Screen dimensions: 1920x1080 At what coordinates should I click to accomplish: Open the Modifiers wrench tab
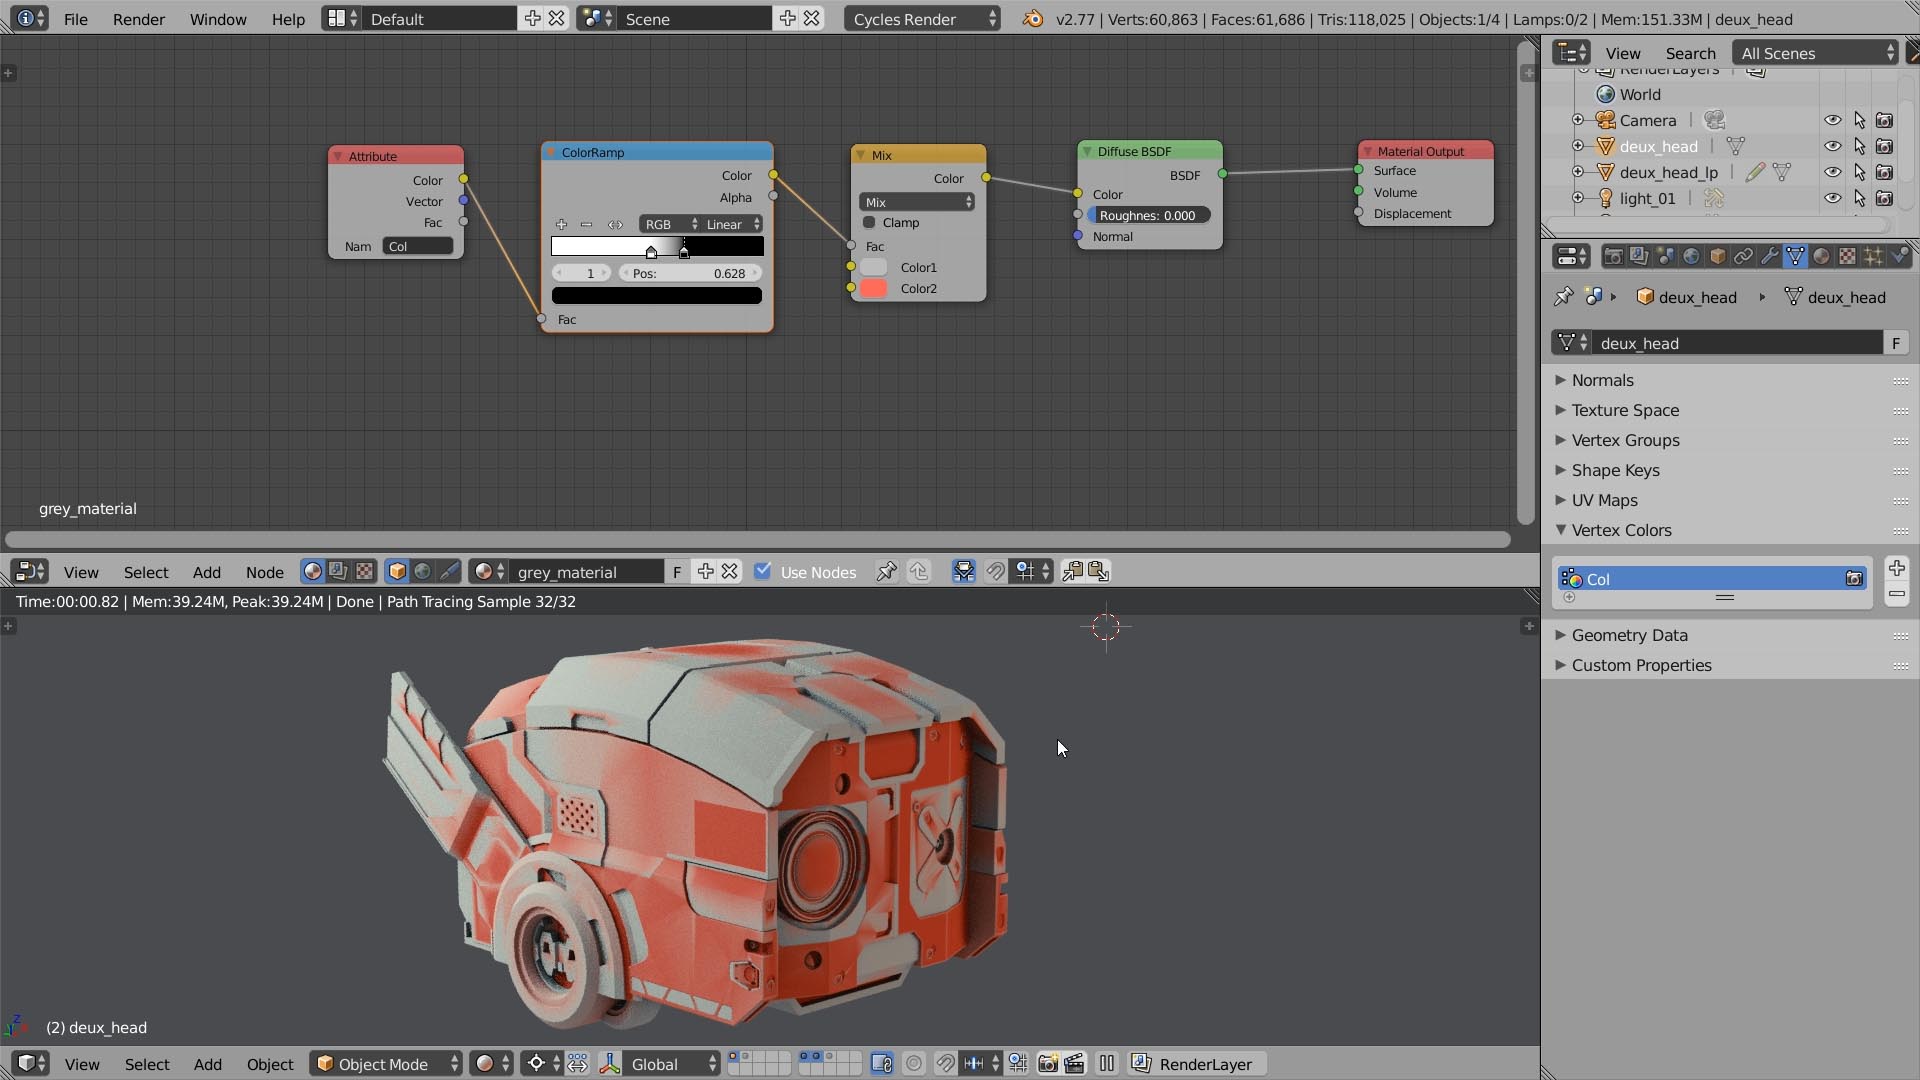[1769, 257]
